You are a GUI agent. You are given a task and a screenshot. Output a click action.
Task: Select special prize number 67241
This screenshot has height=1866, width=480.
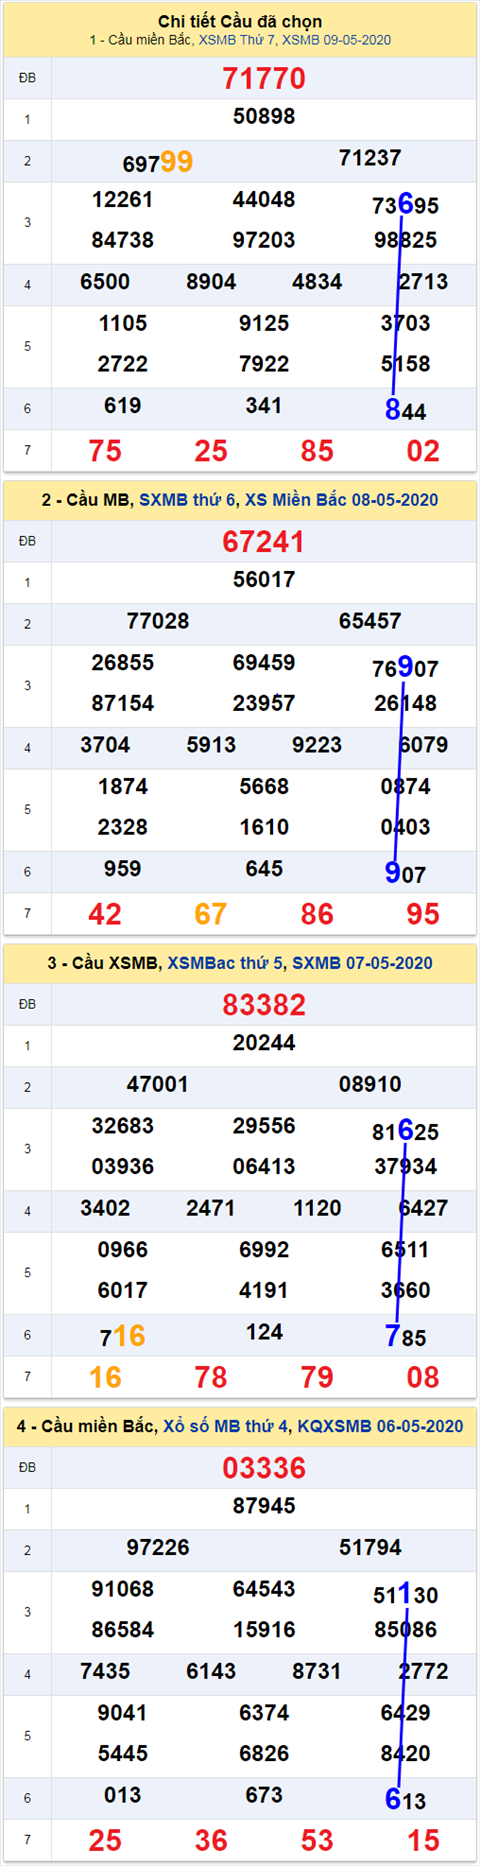(264, 541)
